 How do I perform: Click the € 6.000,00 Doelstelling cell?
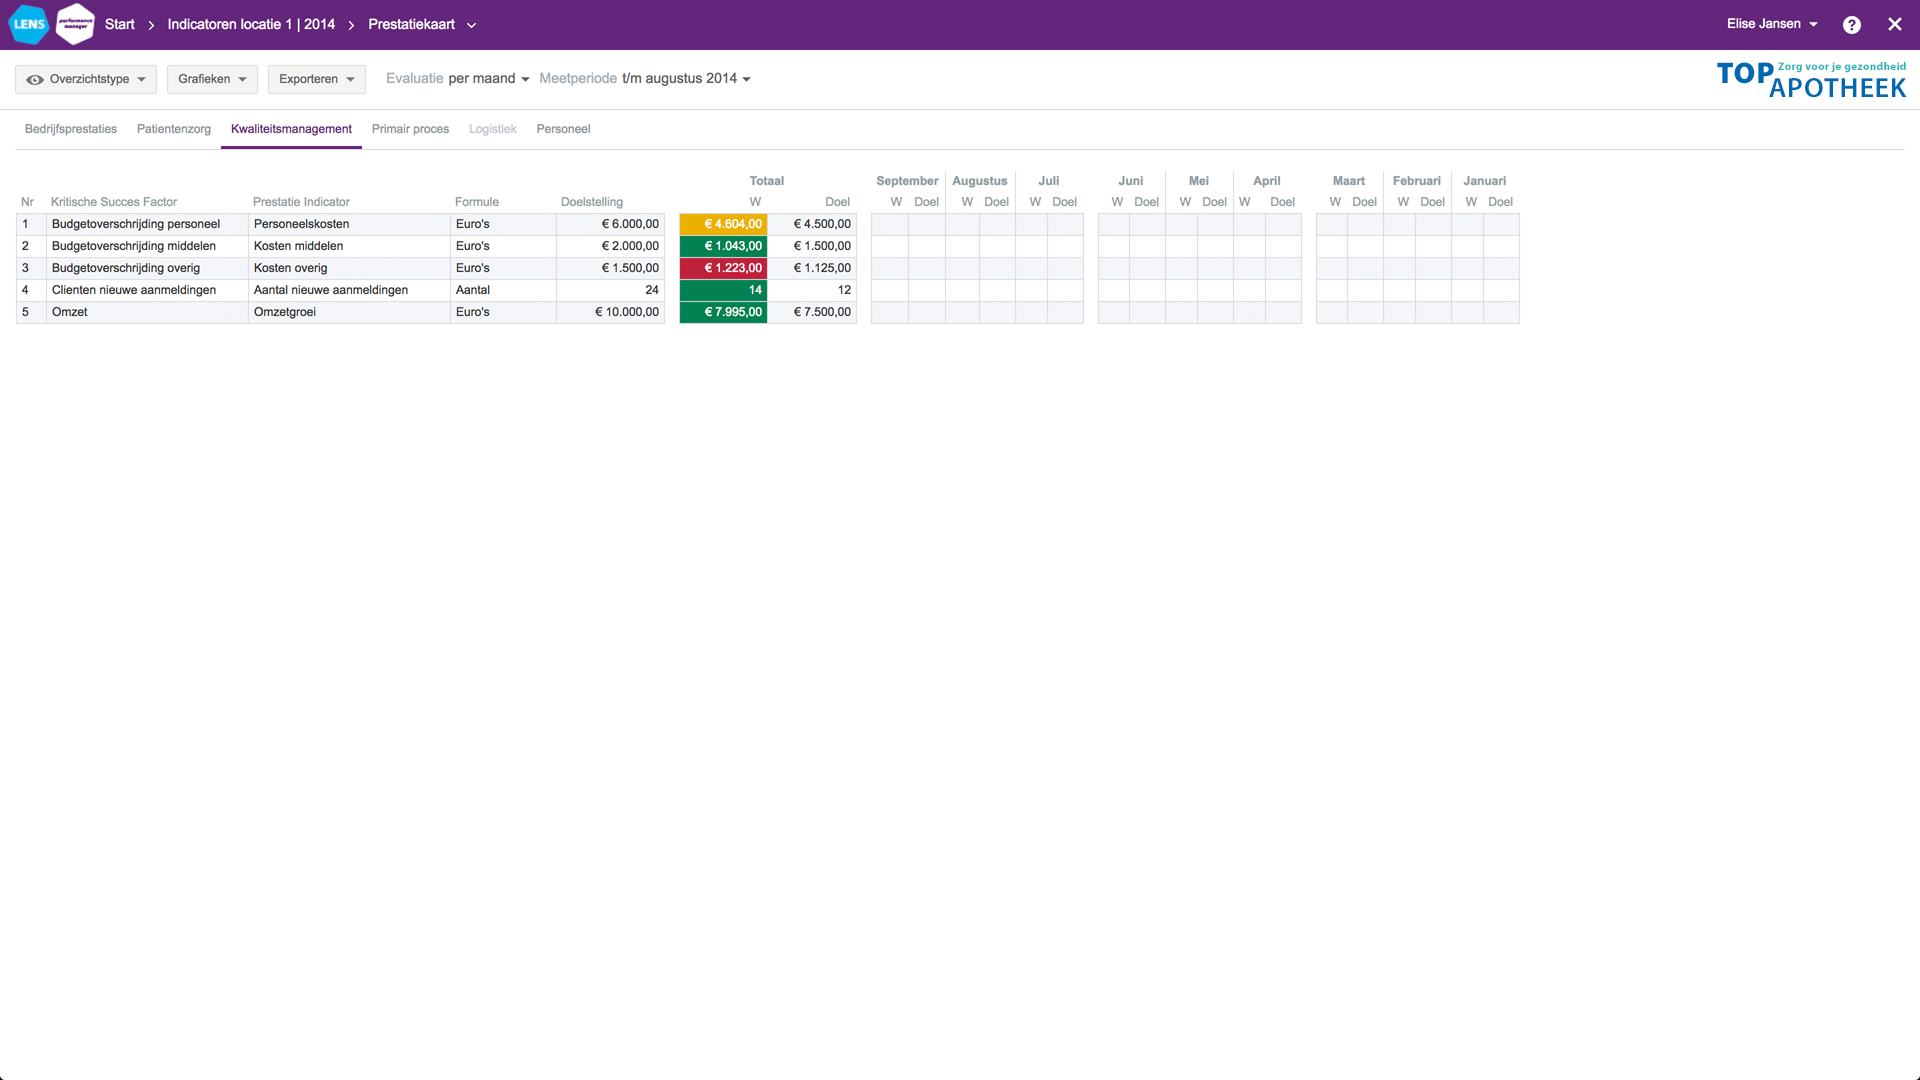(610, 224)
